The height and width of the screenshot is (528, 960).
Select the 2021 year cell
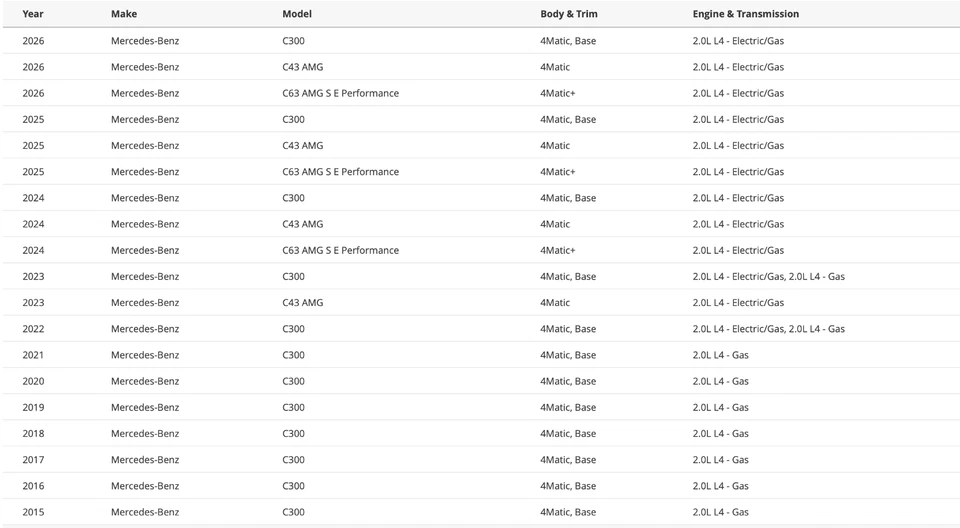33,355
